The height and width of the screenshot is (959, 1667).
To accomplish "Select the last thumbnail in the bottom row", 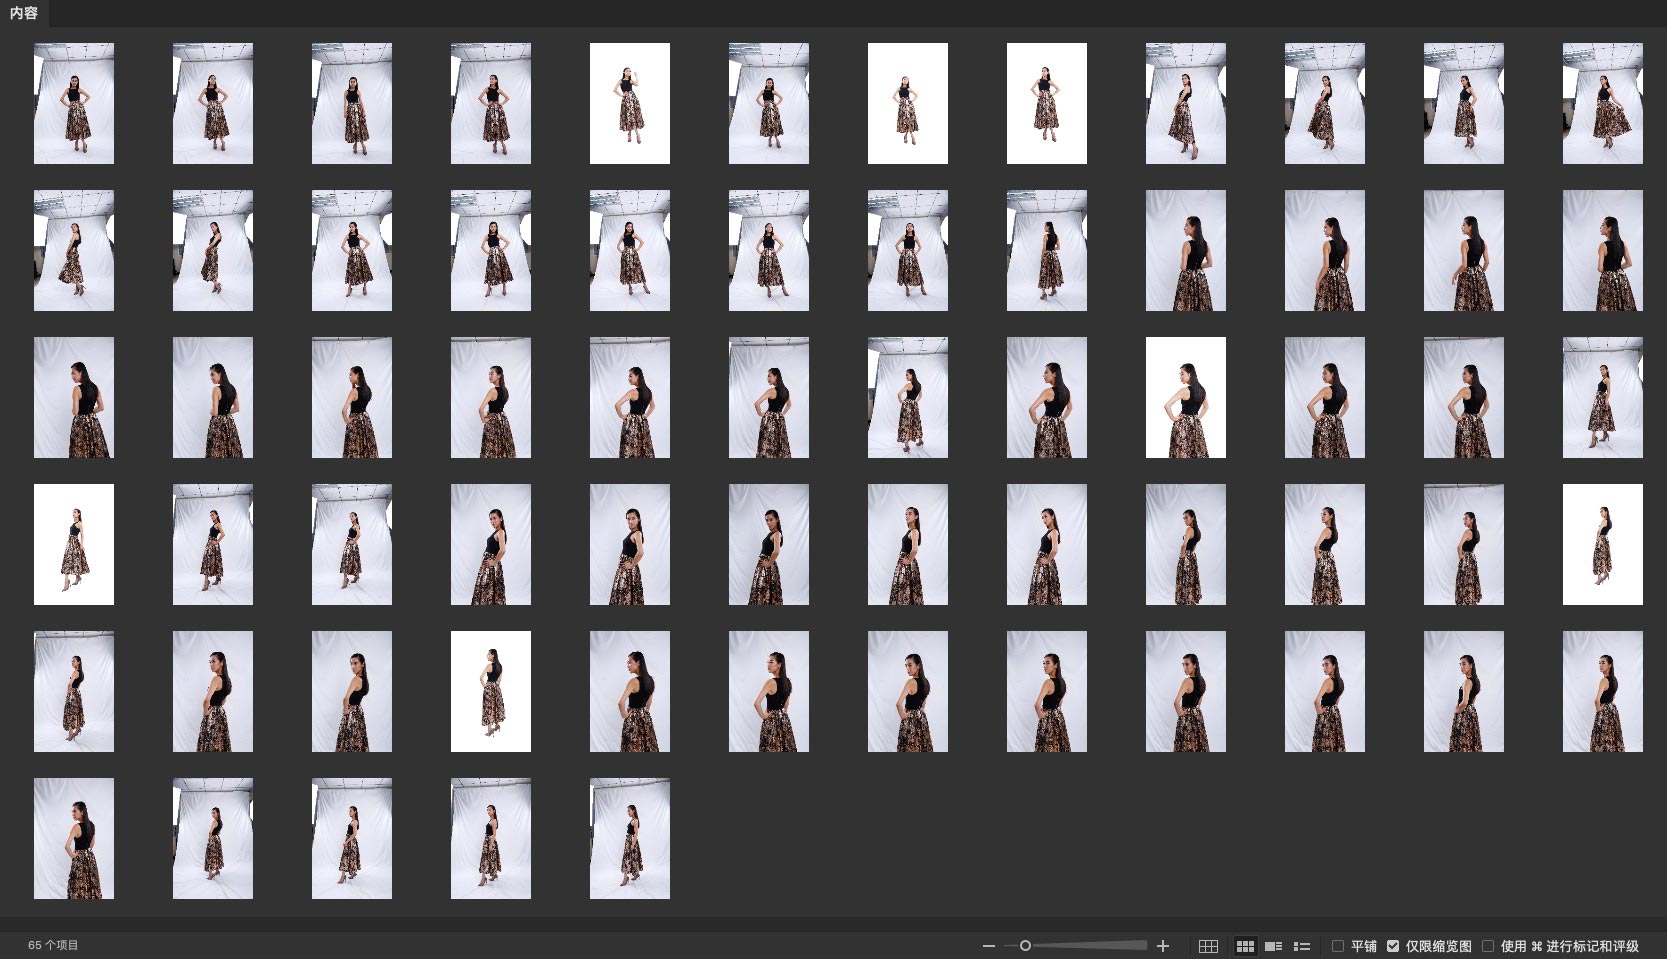I will [x=630, y=838].
